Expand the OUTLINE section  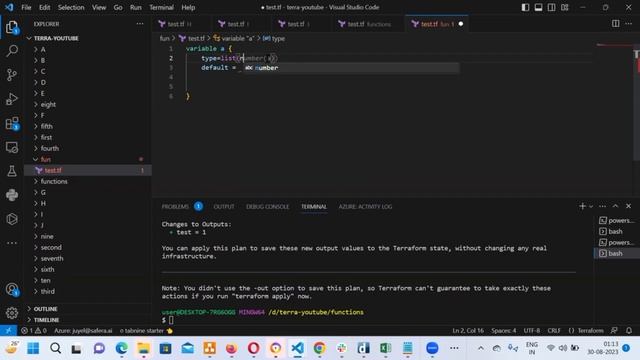45,309
